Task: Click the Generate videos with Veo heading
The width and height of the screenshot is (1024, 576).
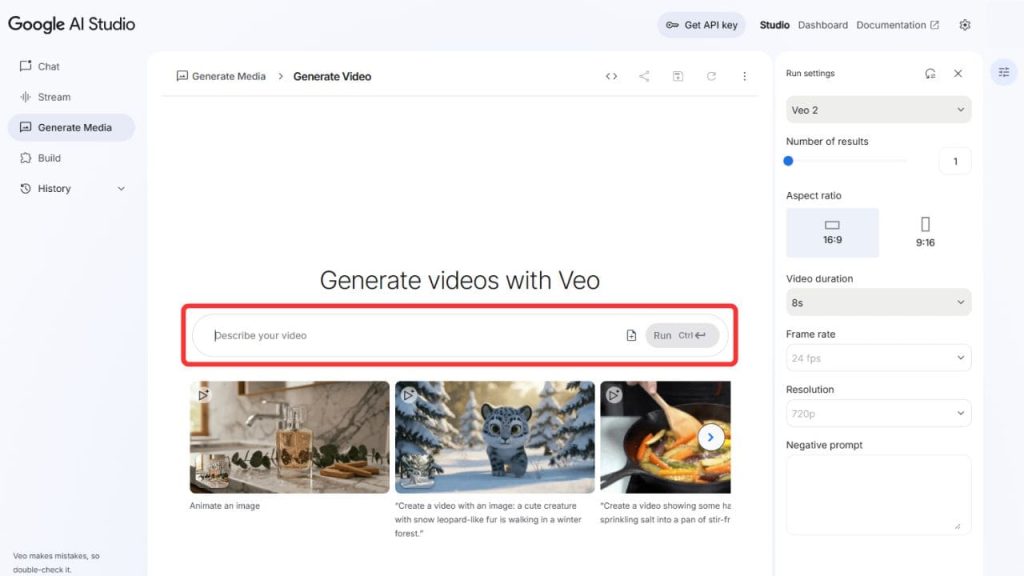Action: [x=459, y=280]
